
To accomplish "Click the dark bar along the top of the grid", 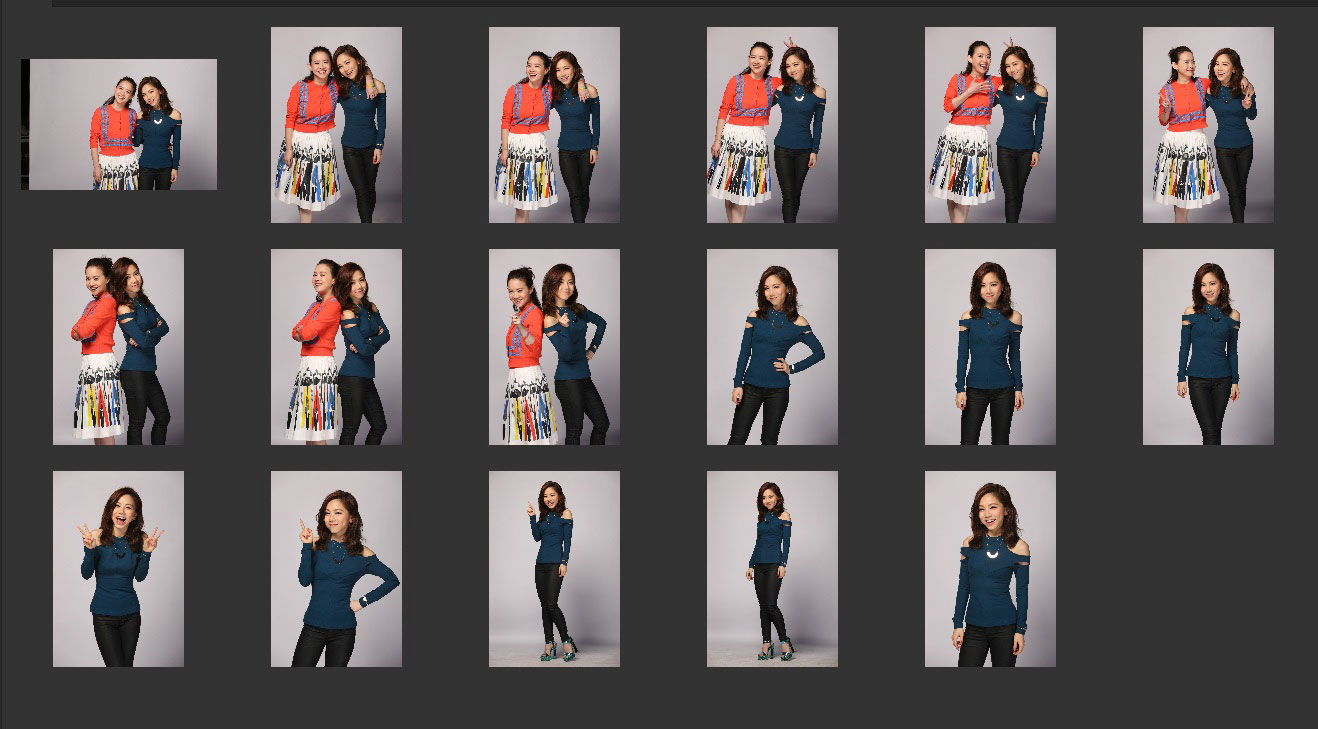I will pos(680,3).
